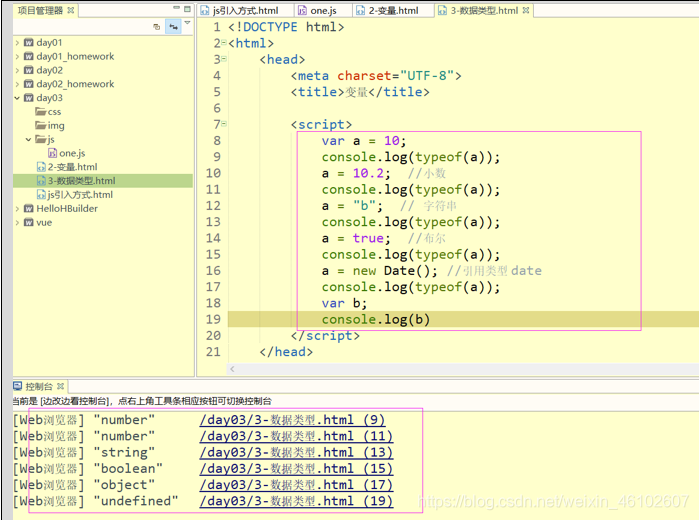The height and width of the screenshot is (520, 699).
Task: Collapse the day03 project node
Action: click(x=17, y=98)
